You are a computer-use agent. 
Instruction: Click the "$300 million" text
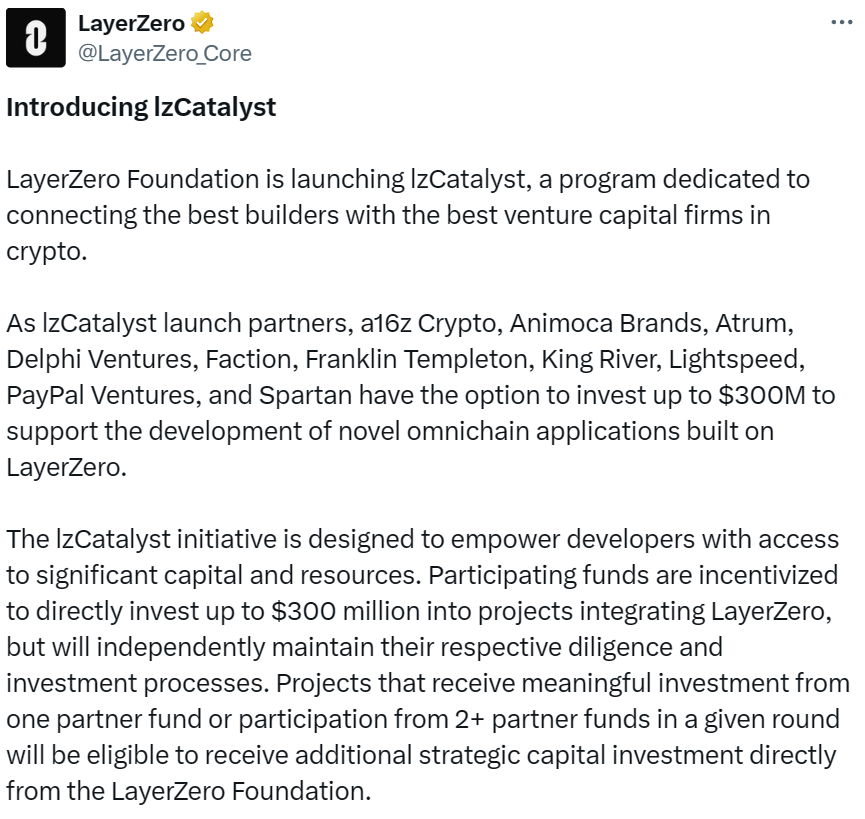click(356, 609)
